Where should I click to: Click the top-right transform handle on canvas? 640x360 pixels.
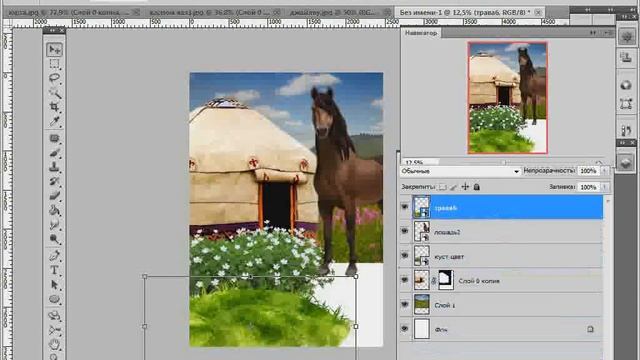pyautogui.click(x=356, y=276)
